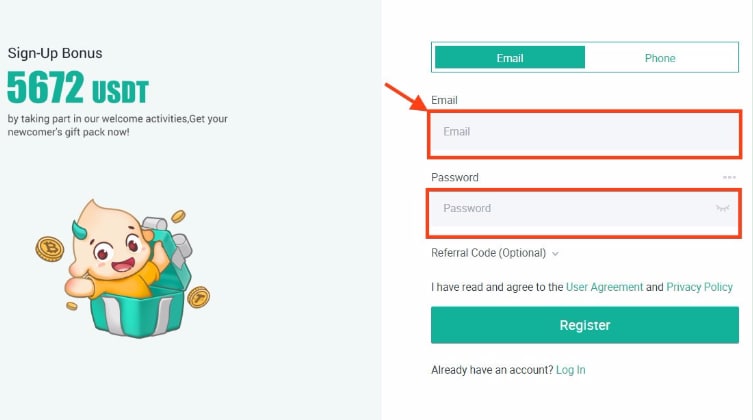Click the red arrow pointing at Email
753x420 pixels.
coord(405,96)
